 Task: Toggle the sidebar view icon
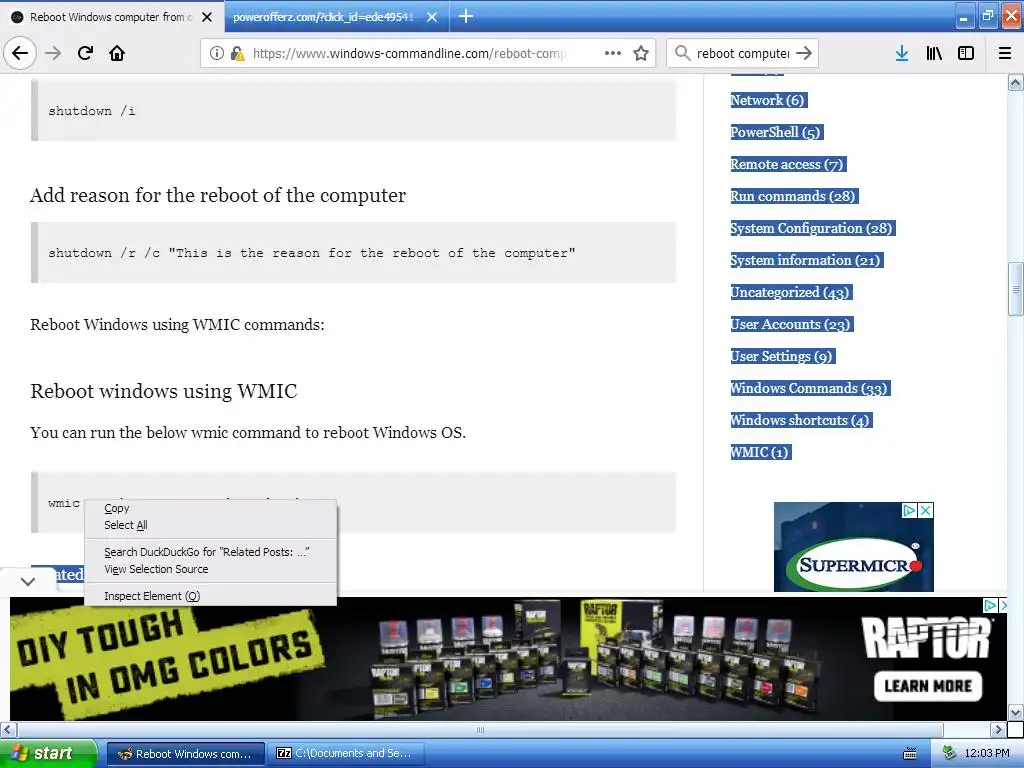(966, 53)
